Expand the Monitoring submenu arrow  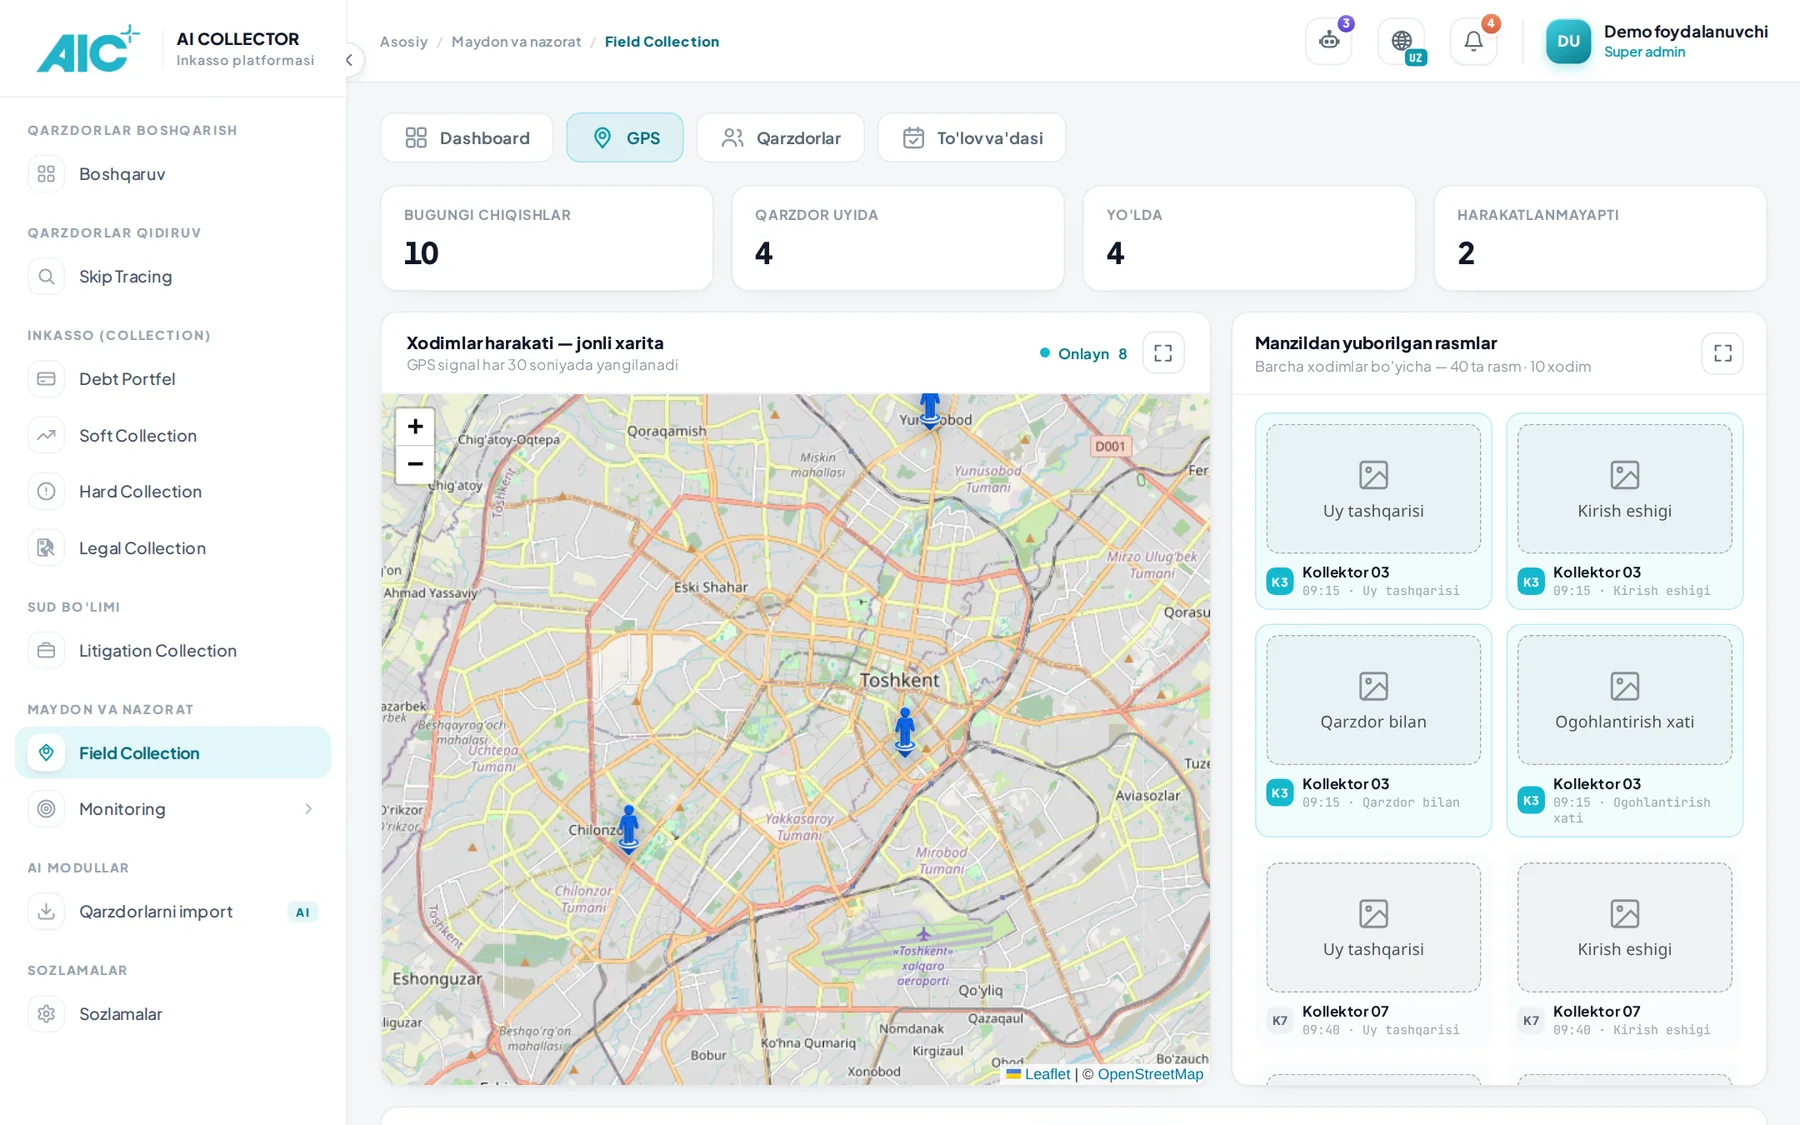point(308,809)
